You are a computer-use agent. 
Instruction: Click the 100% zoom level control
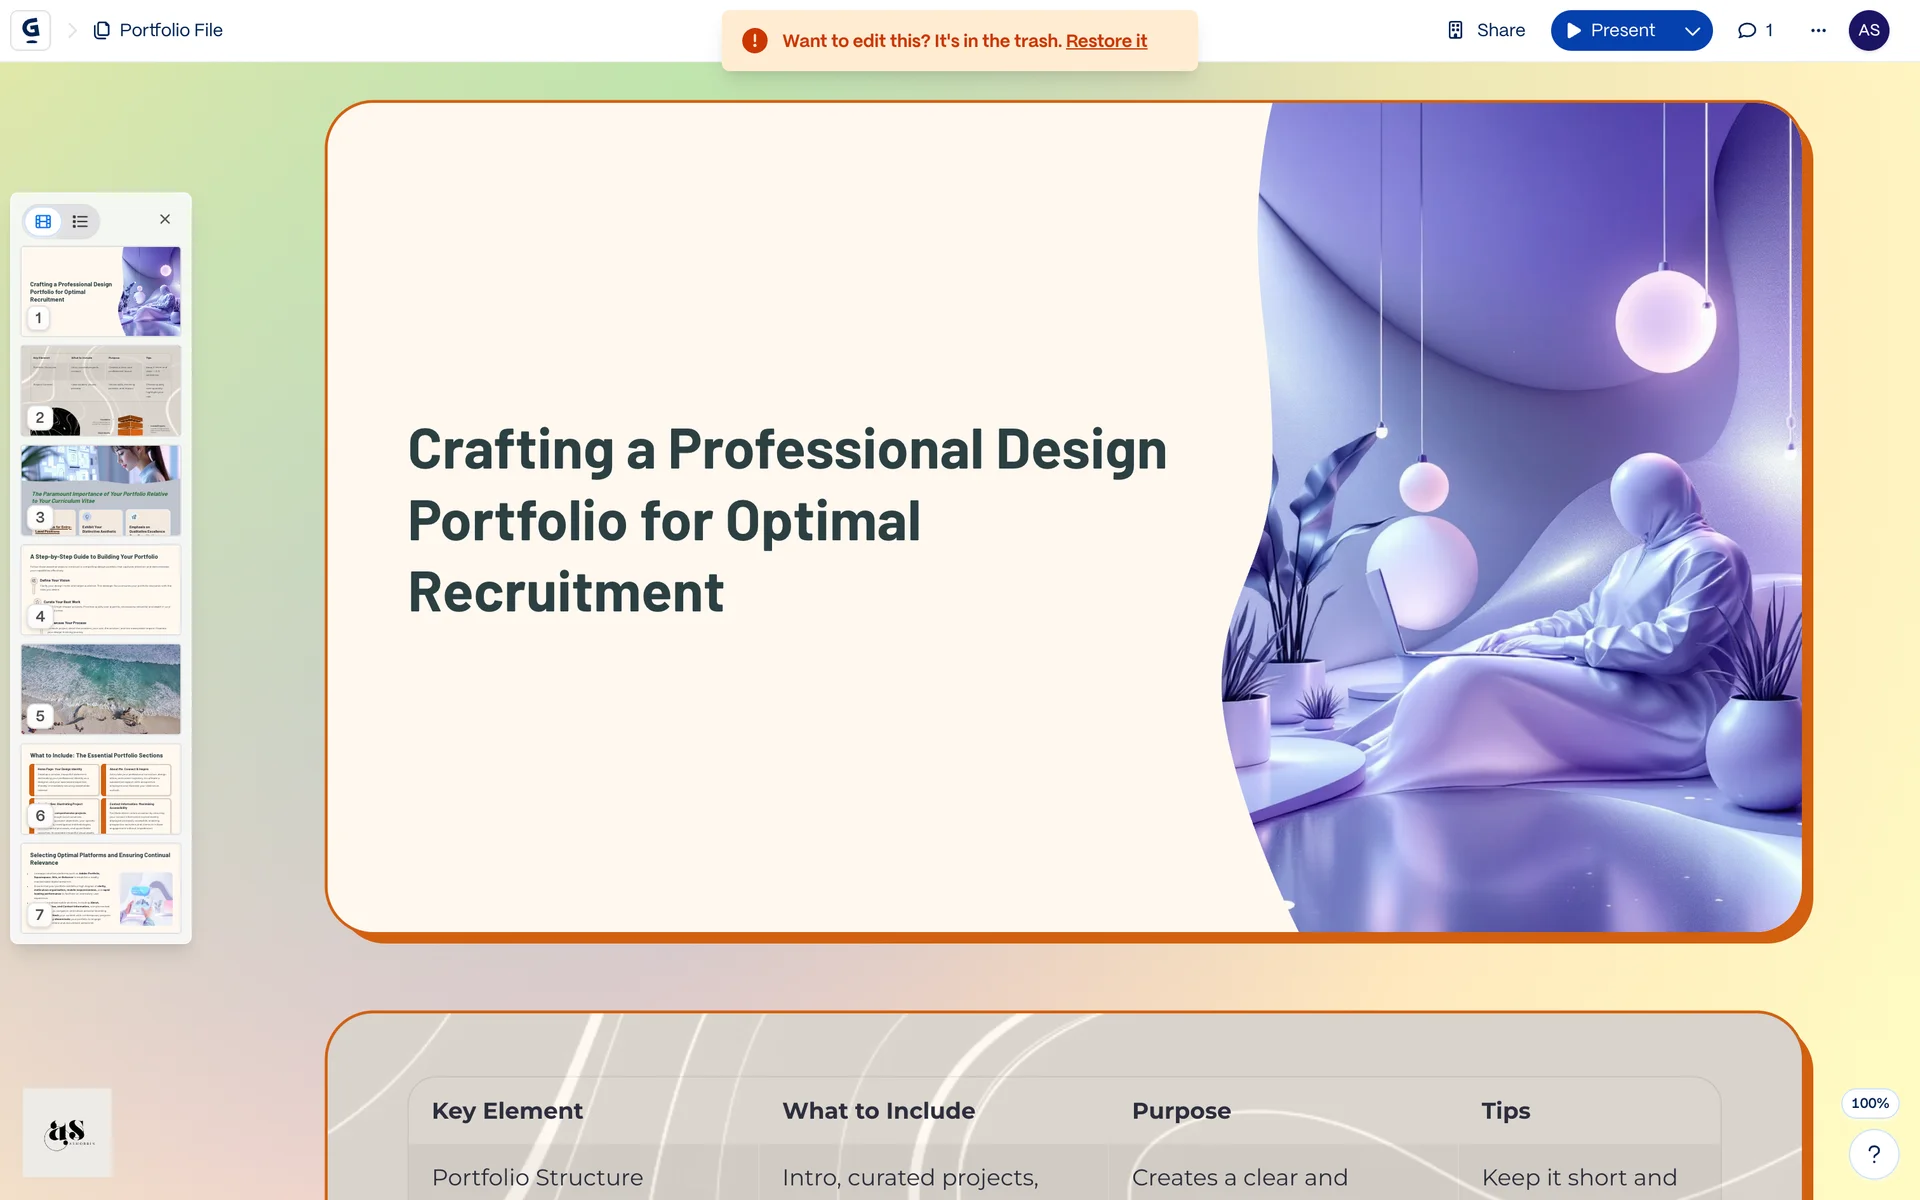(x=1869, y=1103)
